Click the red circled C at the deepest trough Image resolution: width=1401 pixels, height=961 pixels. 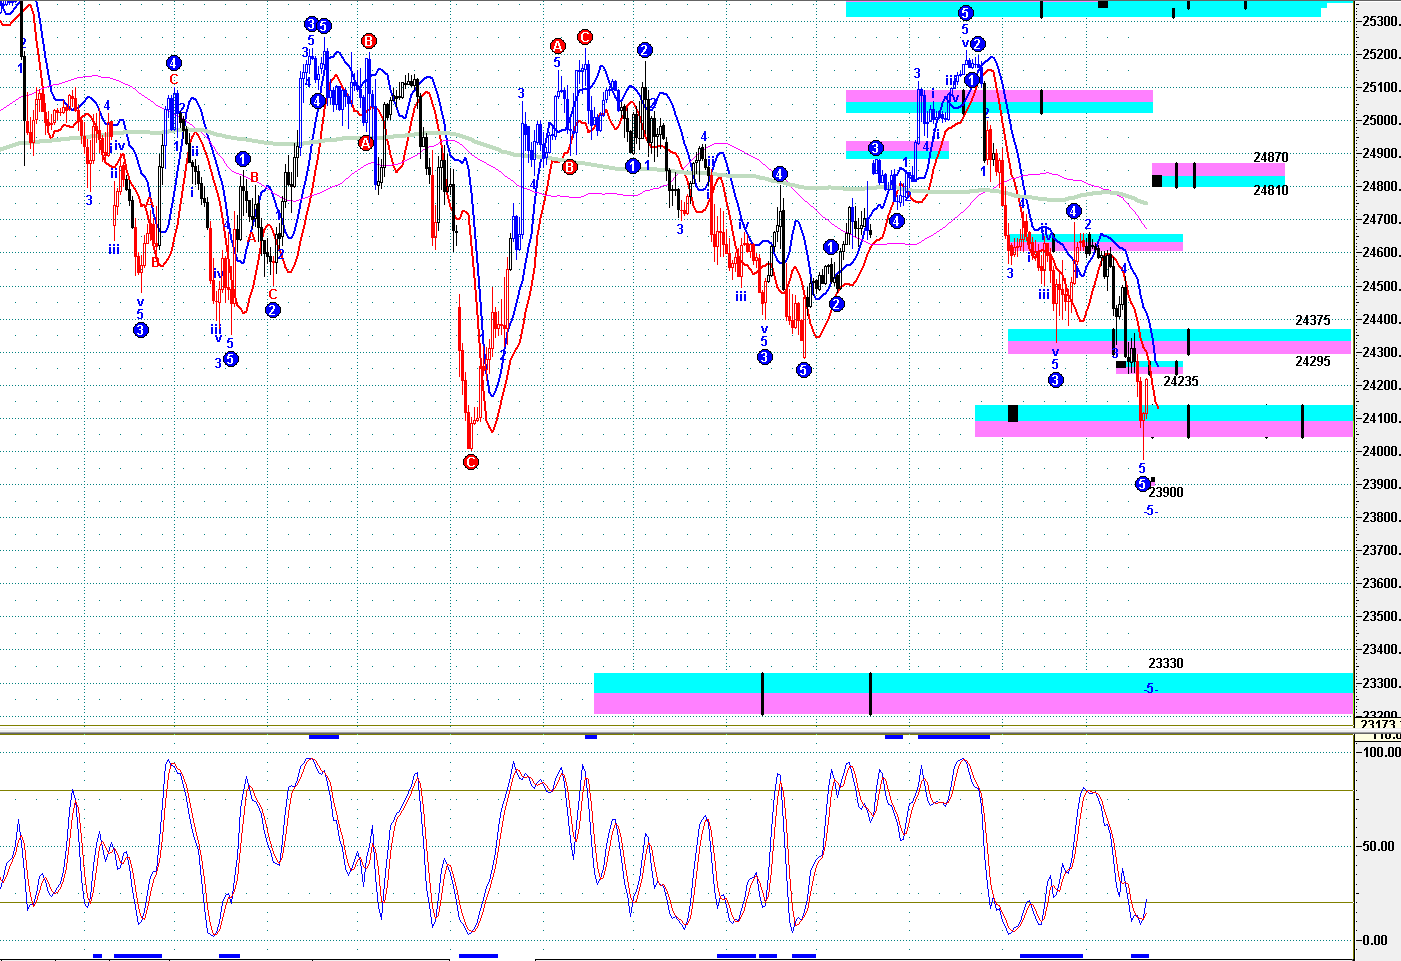click(x=470, y=462)
